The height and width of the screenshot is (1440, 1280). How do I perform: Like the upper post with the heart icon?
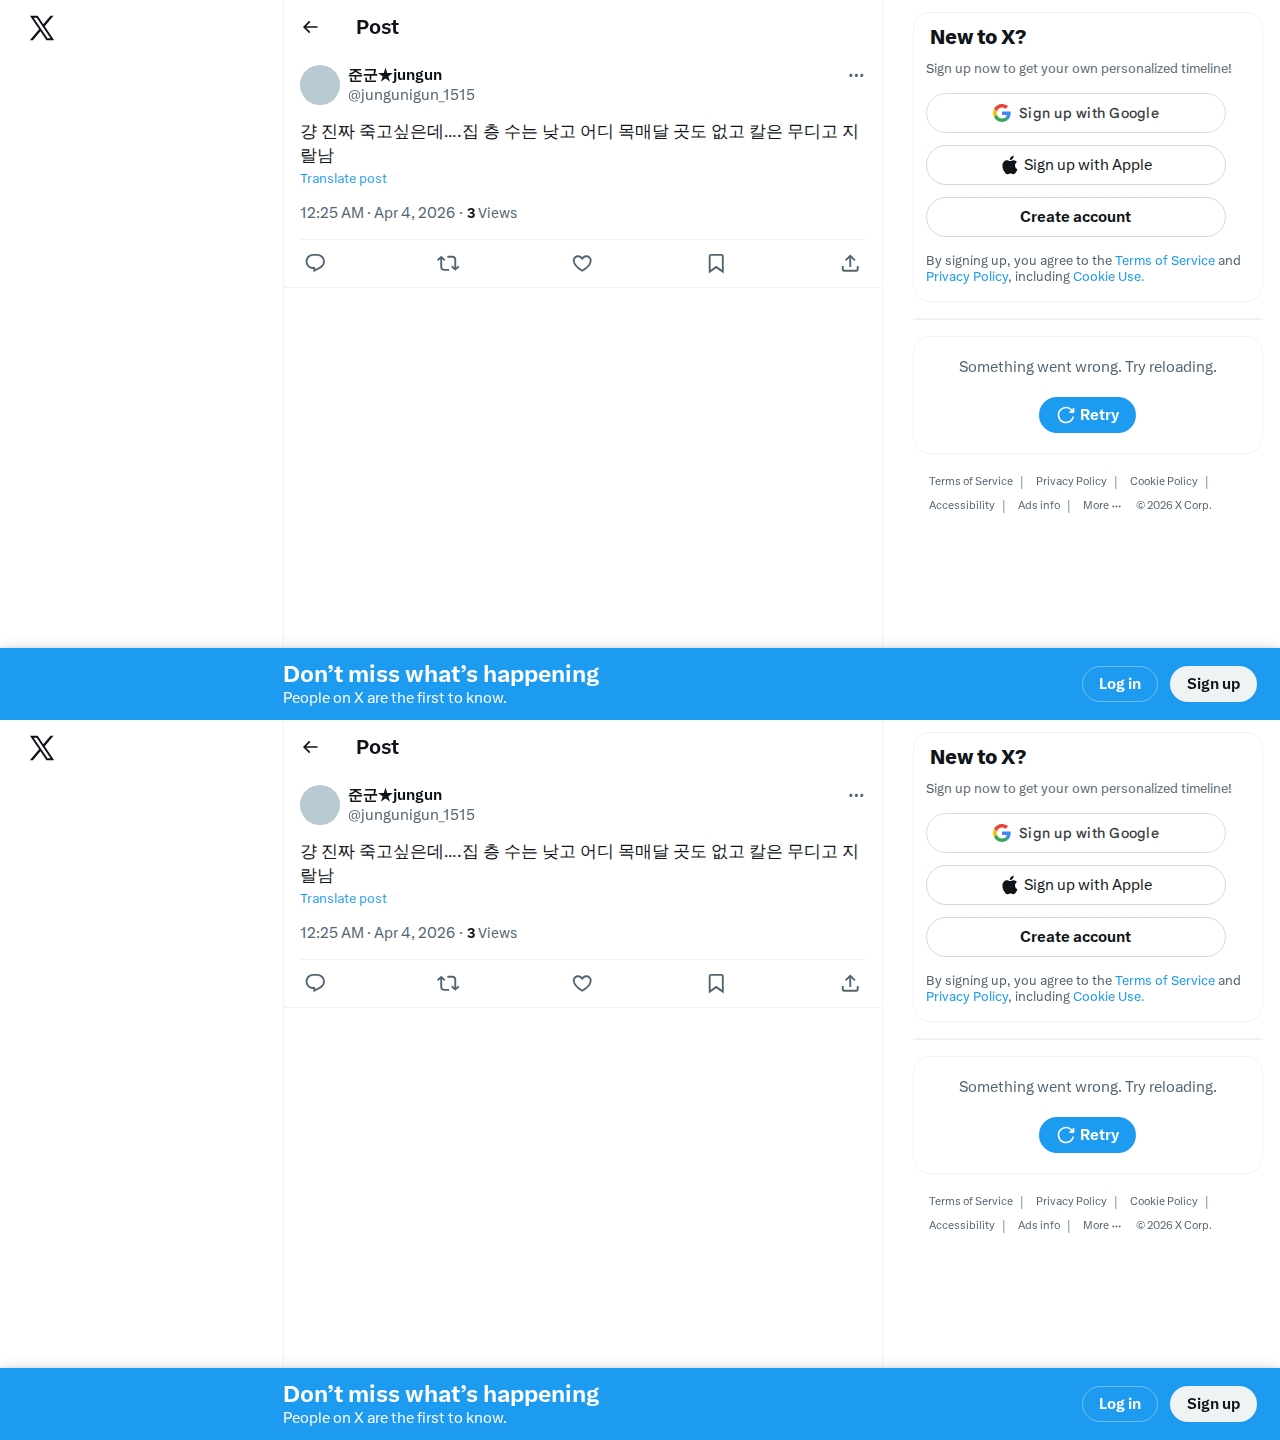[x=582, y=263]
